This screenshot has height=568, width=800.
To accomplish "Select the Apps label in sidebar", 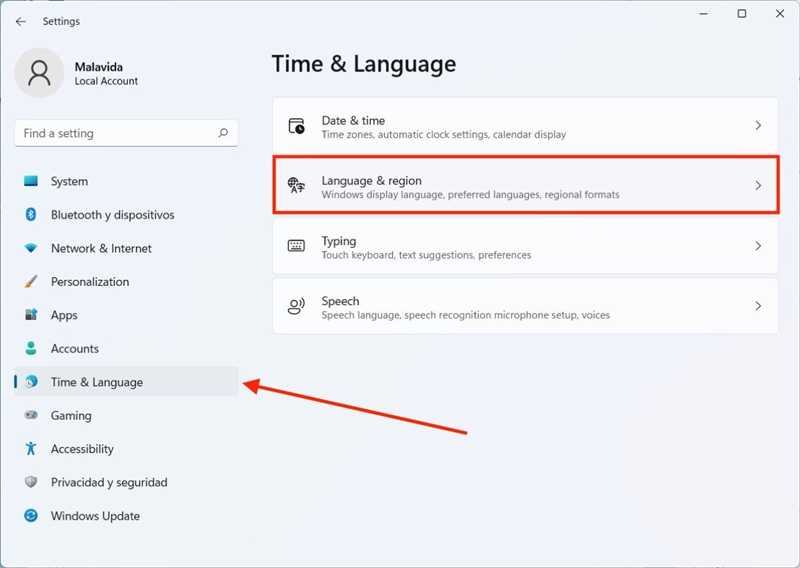I will pyautogui.click(x=64, y=315).
